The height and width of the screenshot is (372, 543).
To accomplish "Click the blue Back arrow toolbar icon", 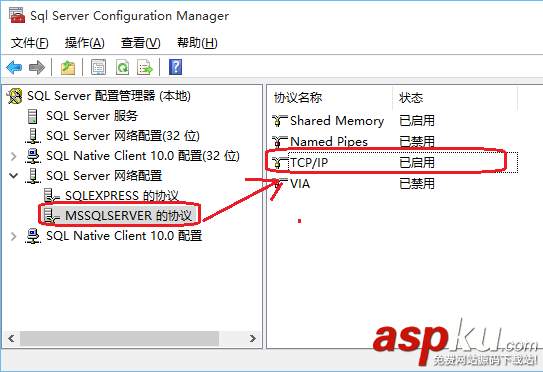I will click(x=14, y=67).
